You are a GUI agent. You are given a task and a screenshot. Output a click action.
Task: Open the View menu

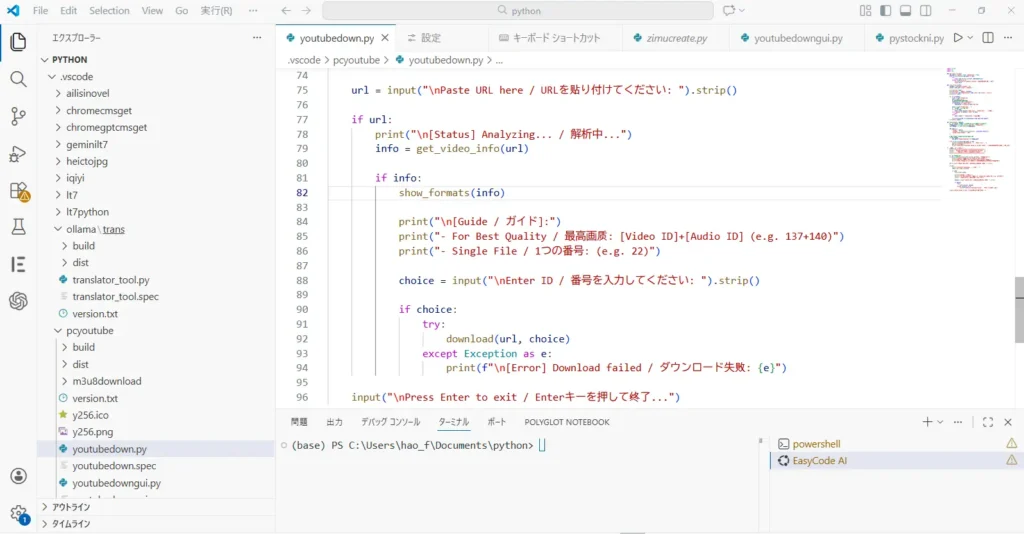tap(152, 10)
